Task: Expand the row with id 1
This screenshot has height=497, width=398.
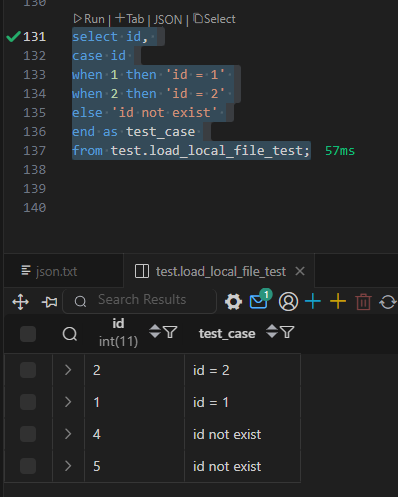Action: pos(68,402)
